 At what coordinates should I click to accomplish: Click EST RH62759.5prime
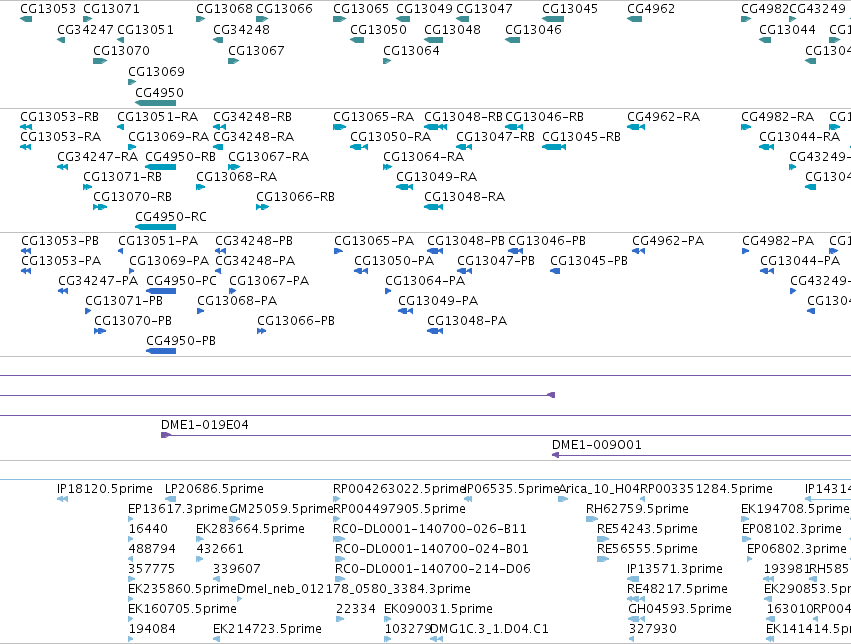coord(637,509)
